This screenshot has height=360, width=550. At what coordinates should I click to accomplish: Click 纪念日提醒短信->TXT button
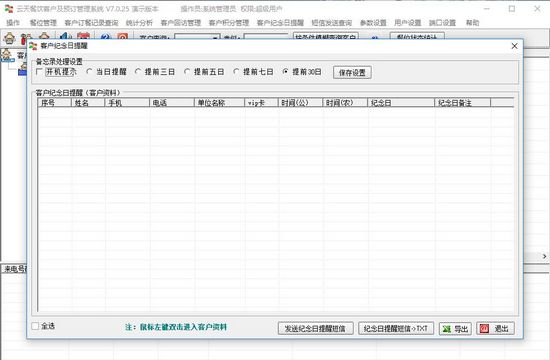click(396, 328)
